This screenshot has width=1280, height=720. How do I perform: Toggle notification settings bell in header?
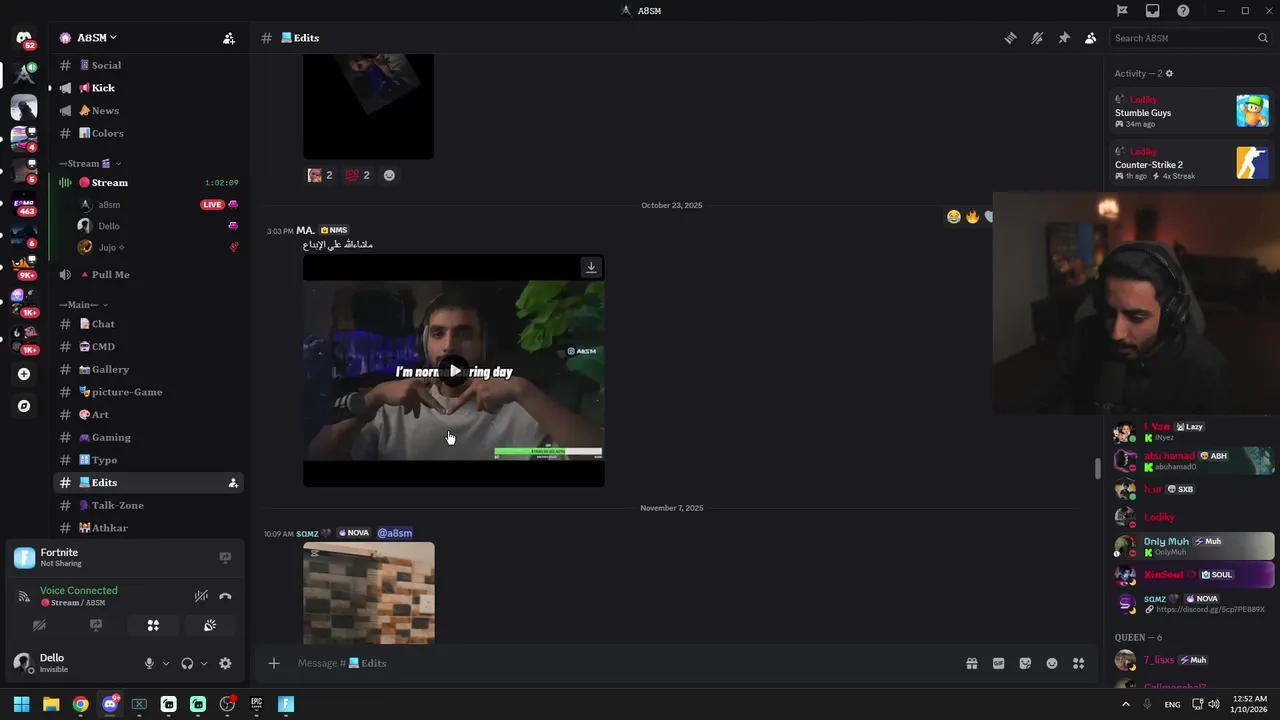pyautogui.click(x=1037, y=38)
